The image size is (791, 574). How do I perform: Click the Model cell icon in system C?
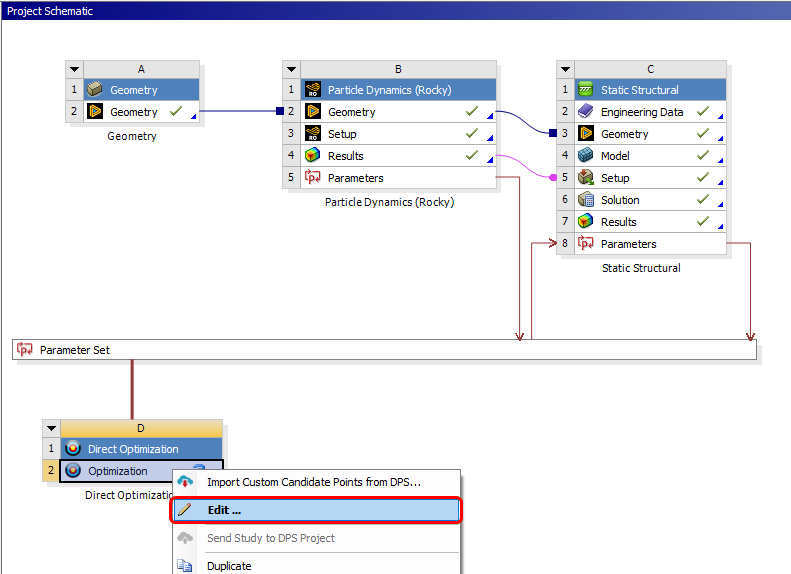point(586,156)
